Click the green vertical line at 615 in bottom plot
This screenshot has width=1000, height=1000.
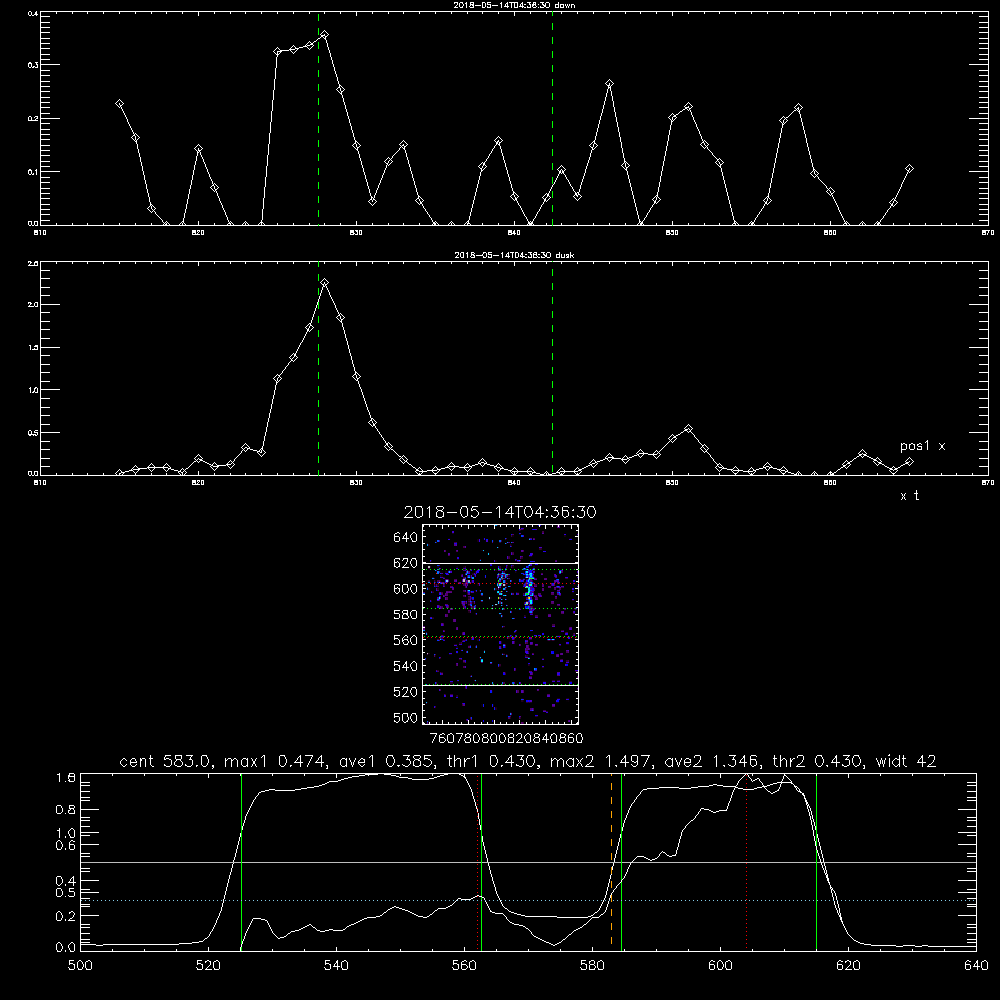(816, 861)
